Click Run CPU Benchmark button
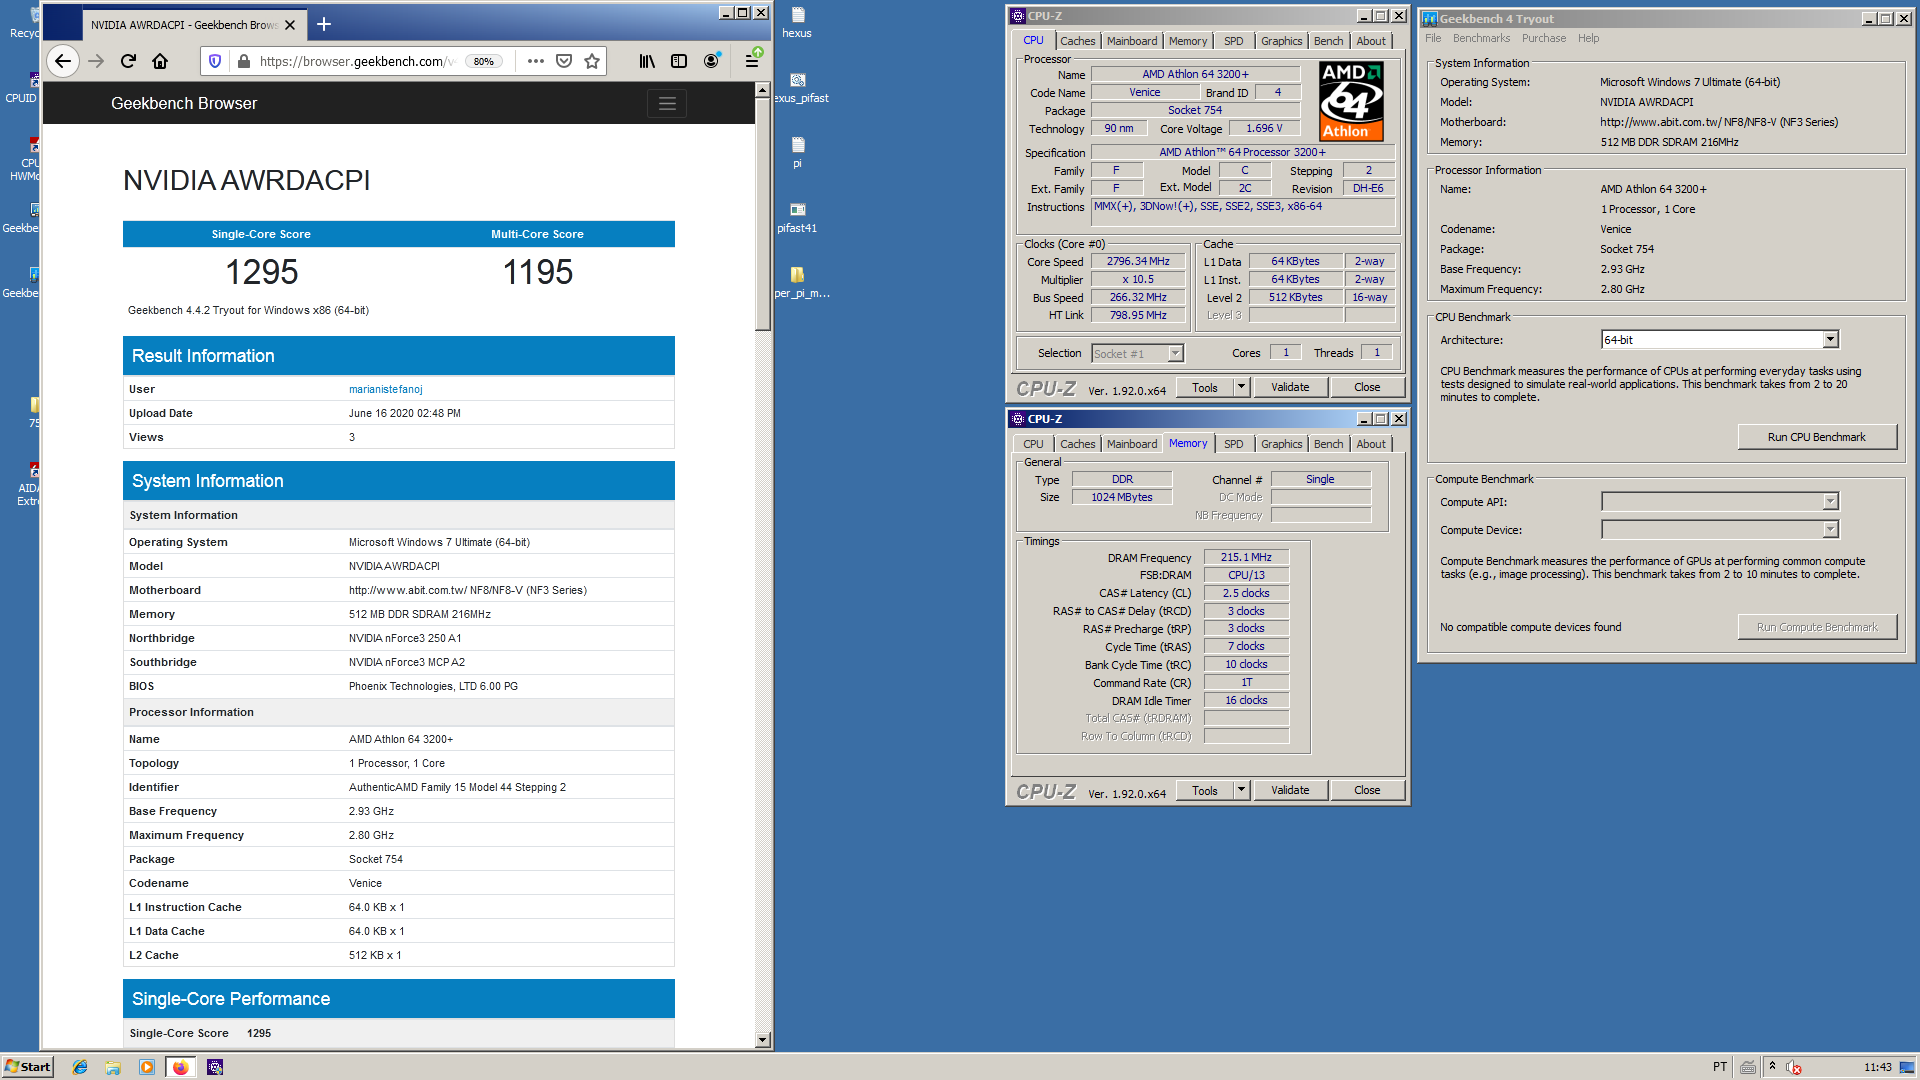This screenshot has width=1920, height=1080. [1816, 437]
